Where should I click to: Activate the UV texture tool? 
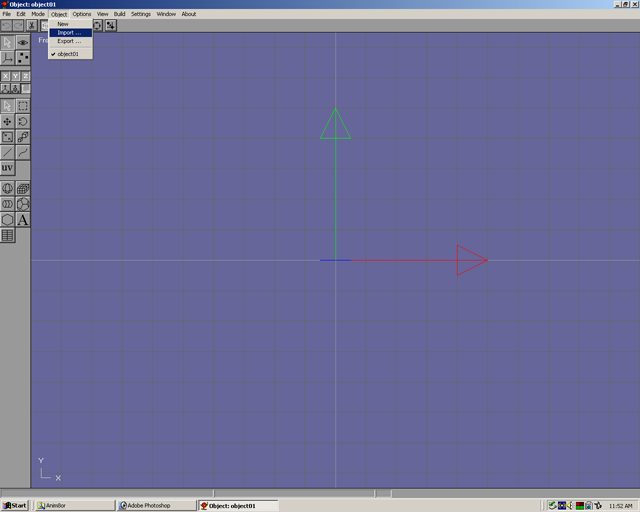click(7, 168)
